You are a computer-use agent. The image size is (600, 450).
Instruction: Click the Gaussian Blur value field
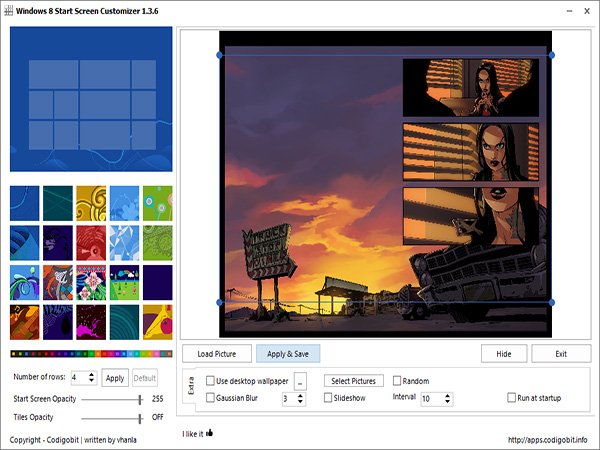[x=289, y=399]
